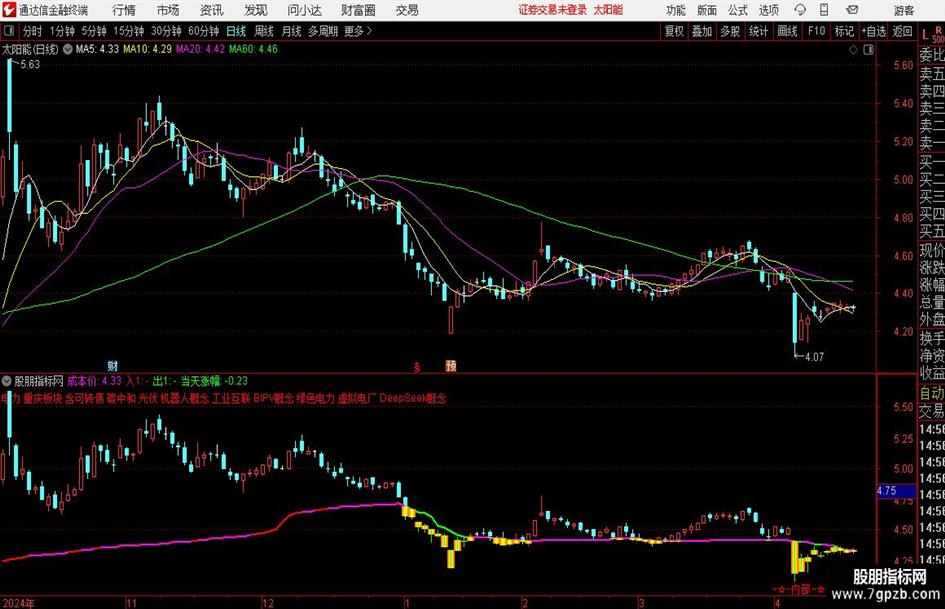The height and width of the screenshot is (609, 945).
Task: Click the DeepSeek概念 concept tag
Action: tap(413, 399)
